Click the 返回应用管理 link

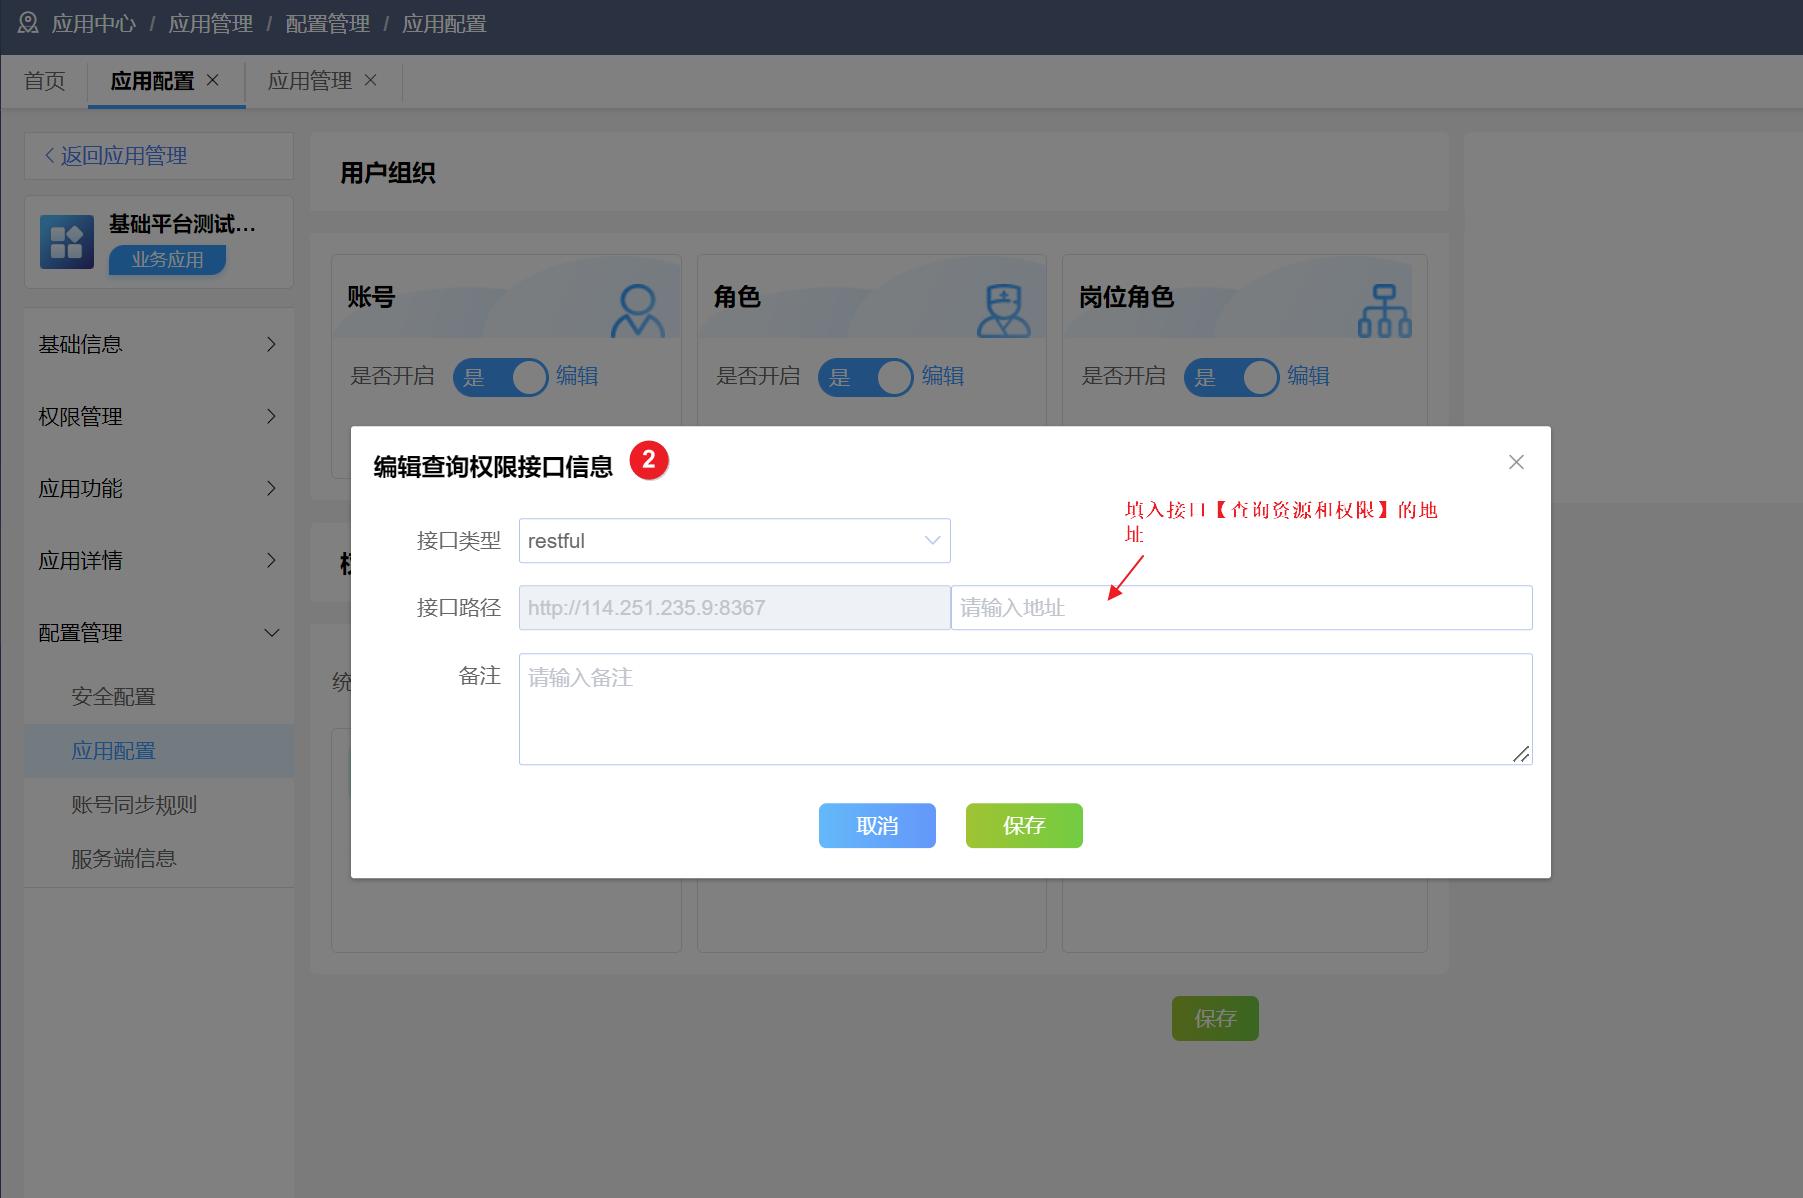(124, 155)
